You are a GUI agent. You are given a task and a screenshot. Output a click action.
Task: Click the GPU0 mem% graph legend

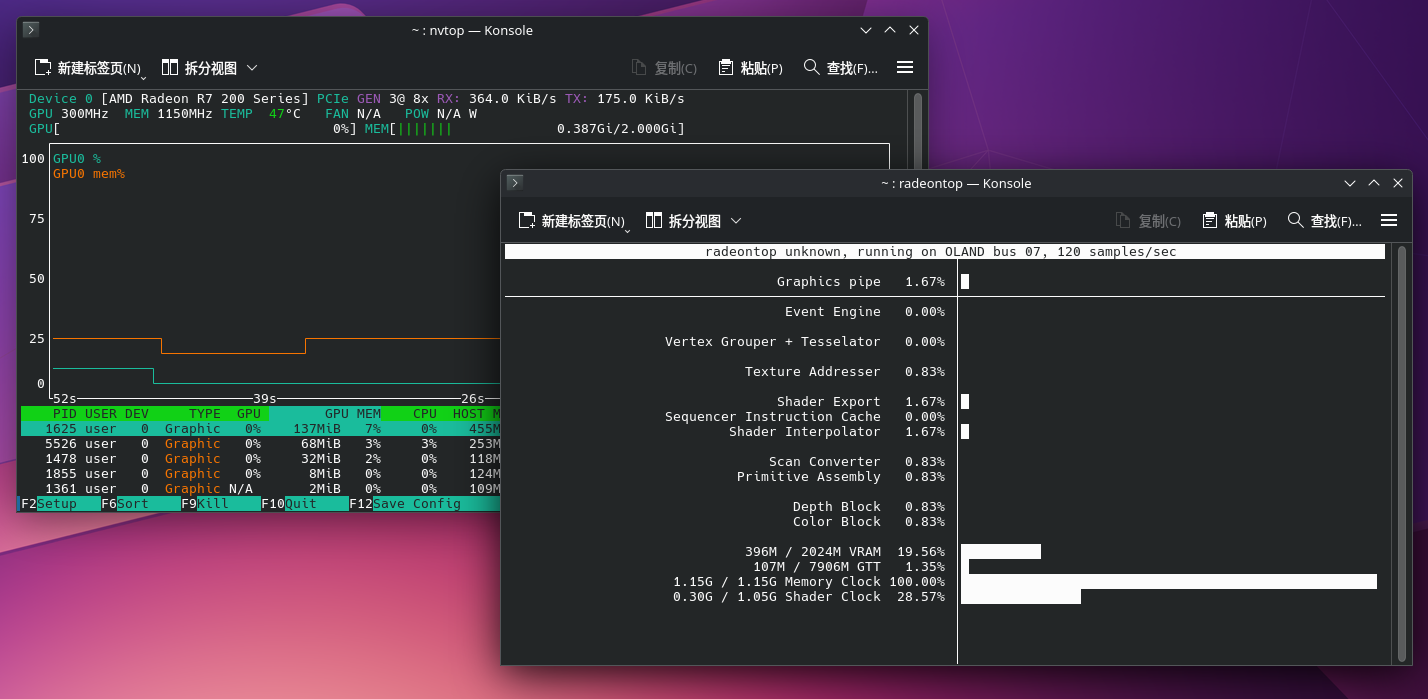click(x=89, y=174)
